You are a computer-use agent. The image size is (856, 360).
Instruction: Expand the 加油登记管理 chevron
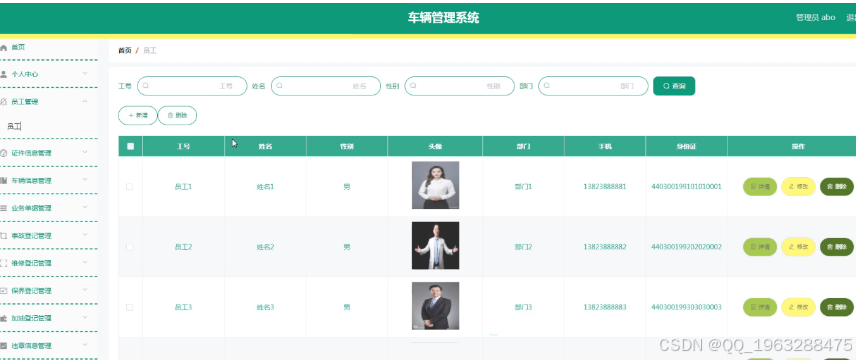pos(85,317)
